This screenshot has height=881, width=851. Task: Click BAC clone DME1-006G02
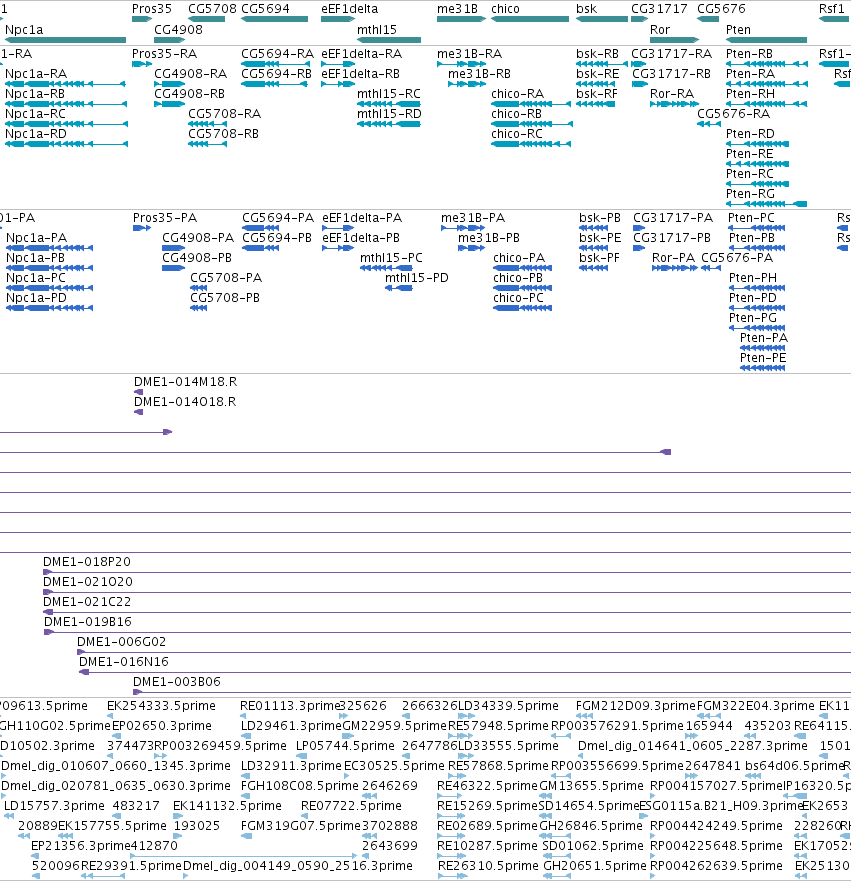[121, 642]
